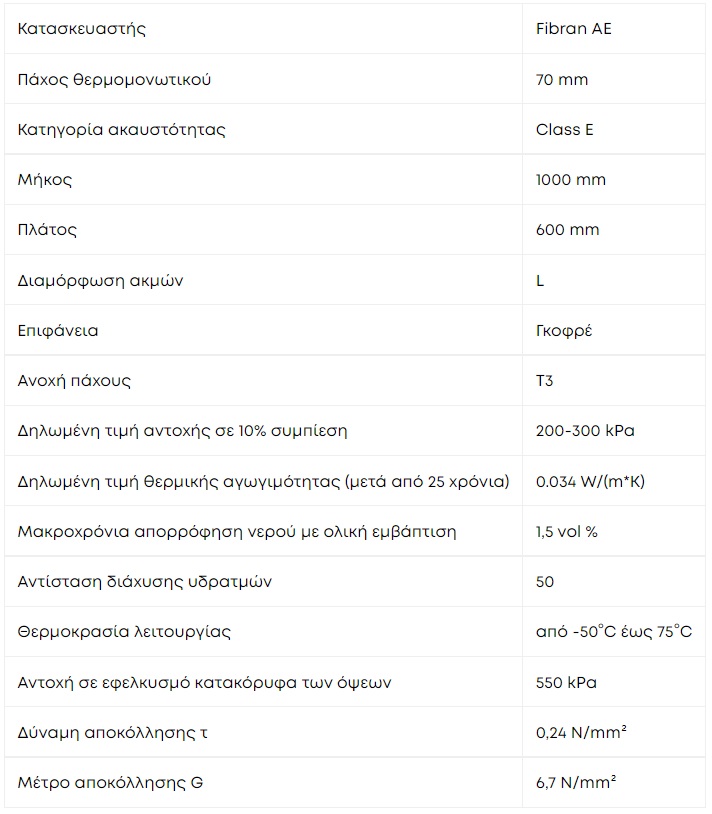Click the Μακροχρόνια απορρόφηση νερού label
Screen dimensions: 712x814
237,532
